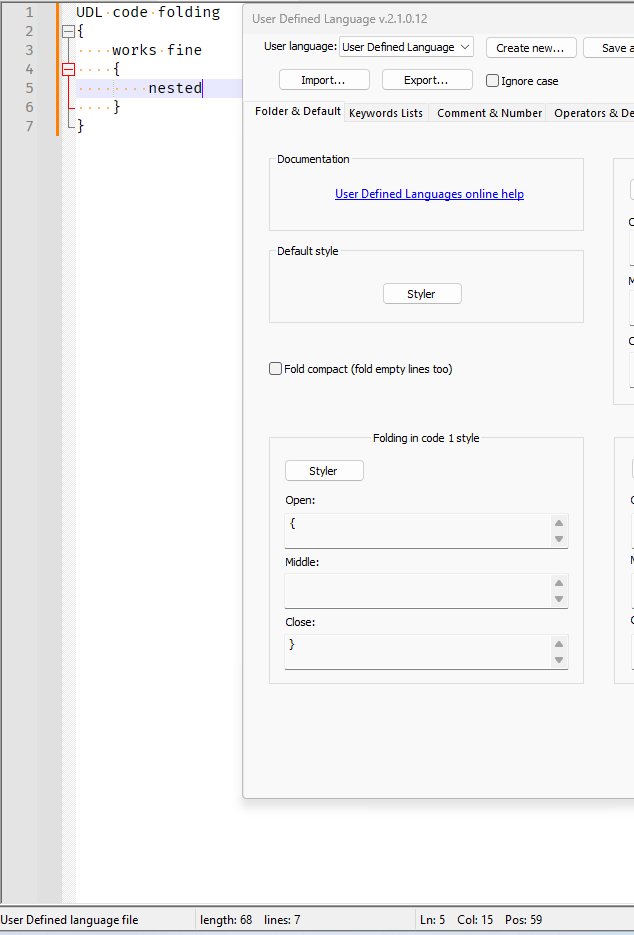Open the User language dropdown
Viewport: 634px width, 935px height.
pos(462,46)
